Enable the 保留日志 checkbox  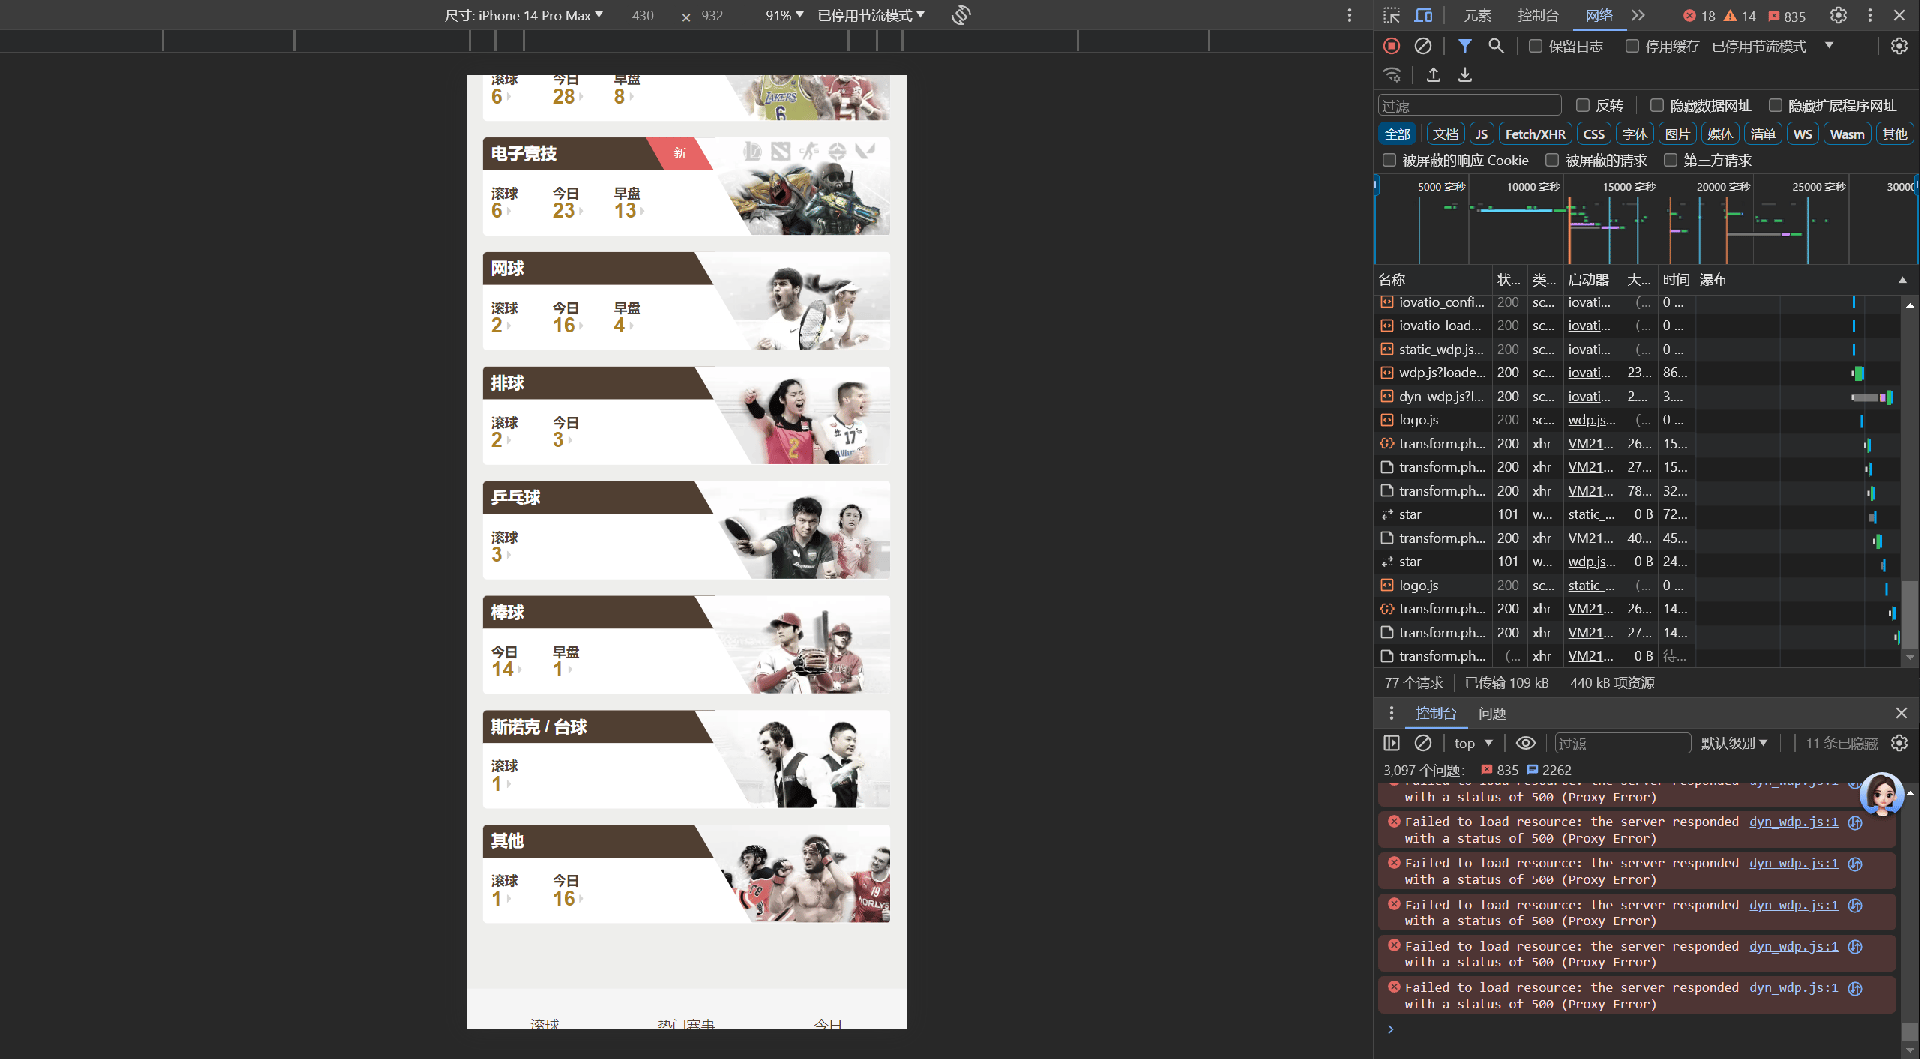[1535, 46]
